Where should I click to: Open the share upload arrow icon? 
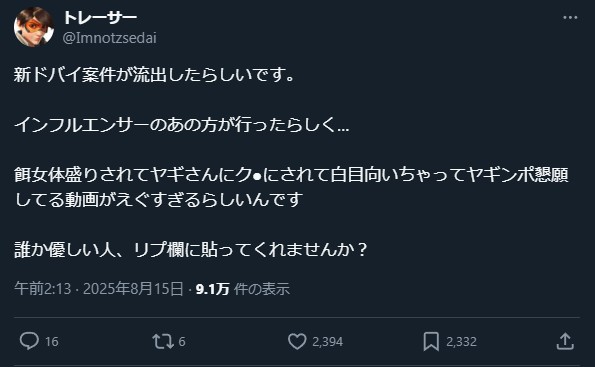(x=565, y=341)
